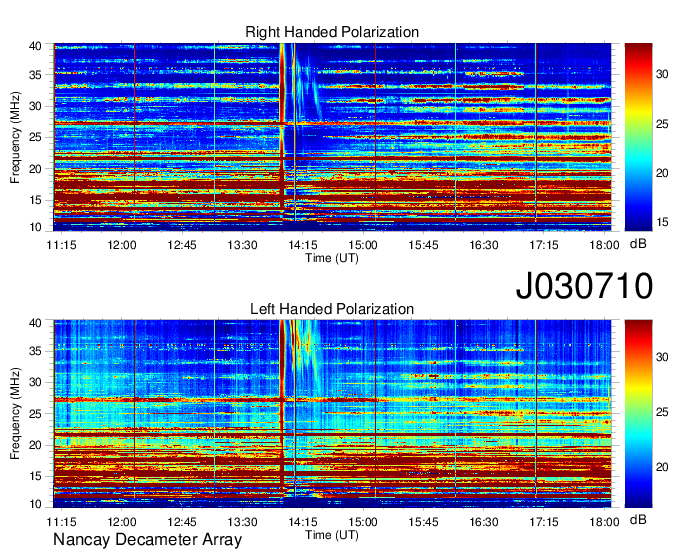This screenshot has width=680, height=552.
Task: Click the 20 MHz tick label on bottom plot
Action: 35,445
